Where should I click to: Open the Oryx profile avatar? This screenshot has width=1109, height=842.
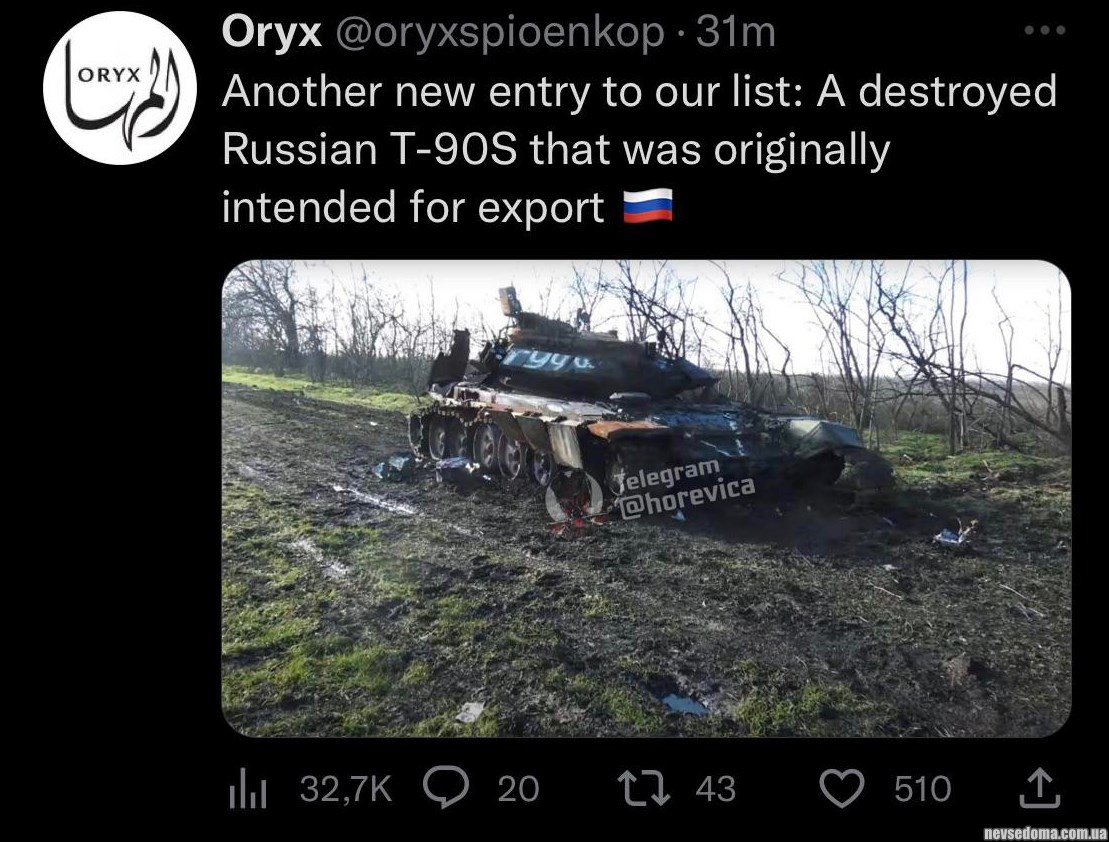coord(120,88)
